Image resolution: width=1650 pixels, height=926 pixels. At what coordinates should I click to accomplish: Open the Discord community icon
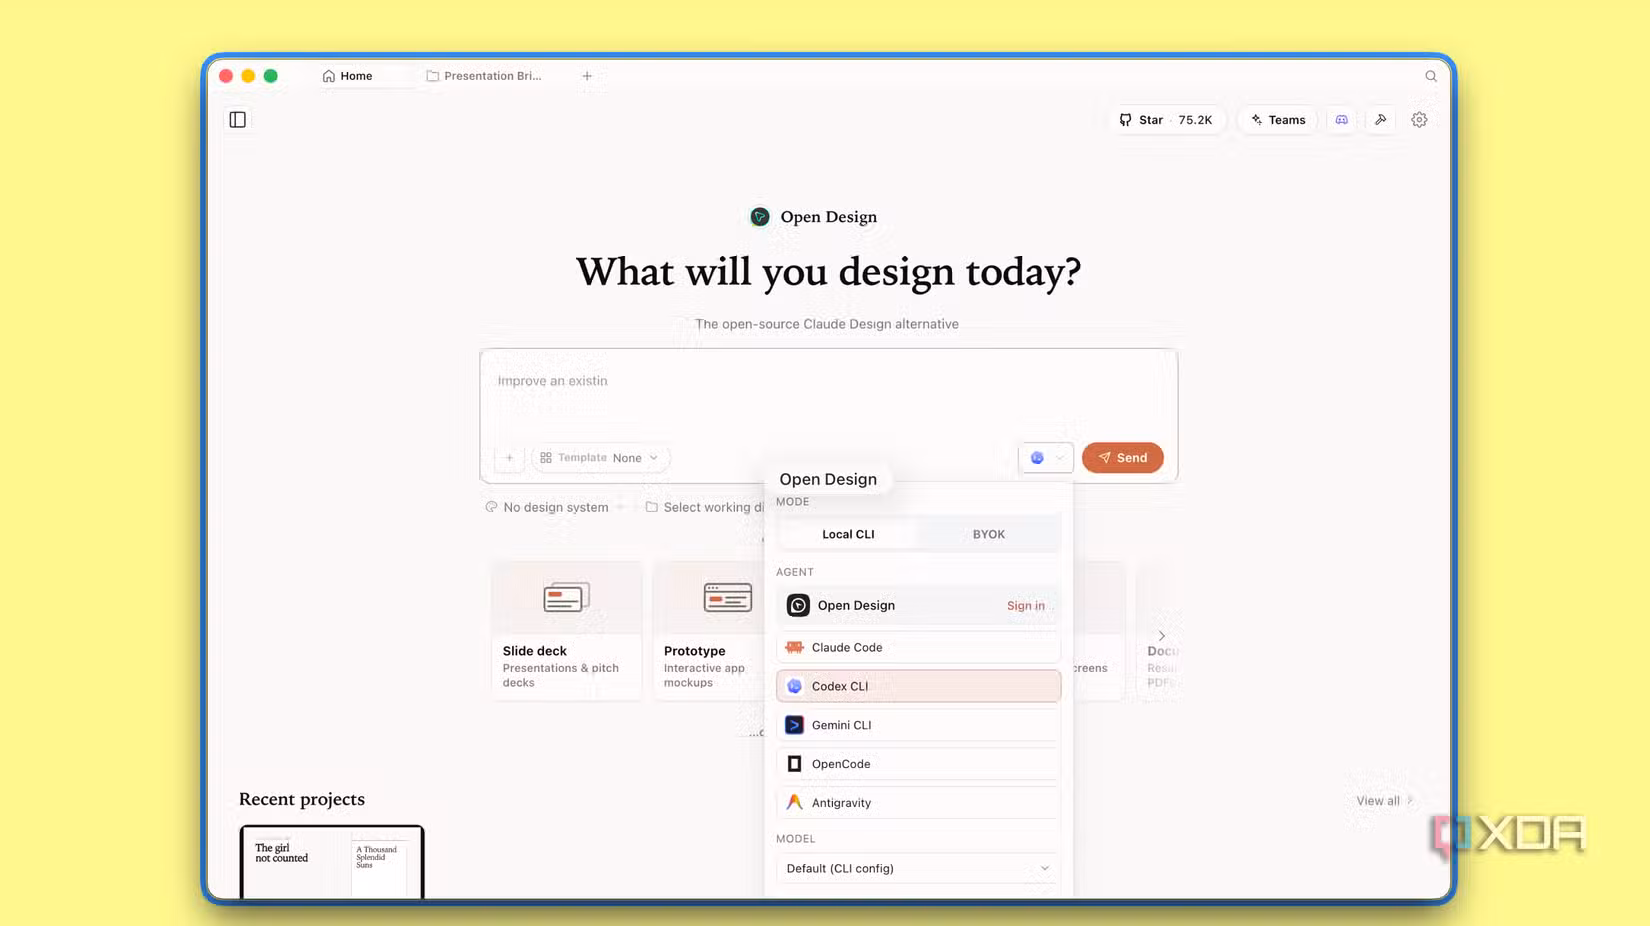pos(1342,120)
